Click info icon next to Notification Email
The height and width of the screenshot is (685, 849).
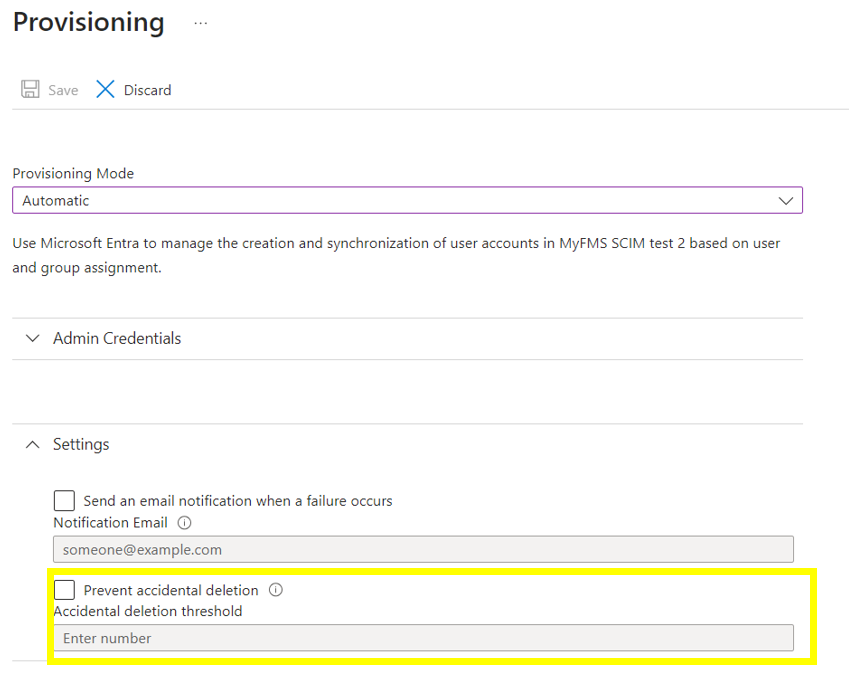click(185, 523)
